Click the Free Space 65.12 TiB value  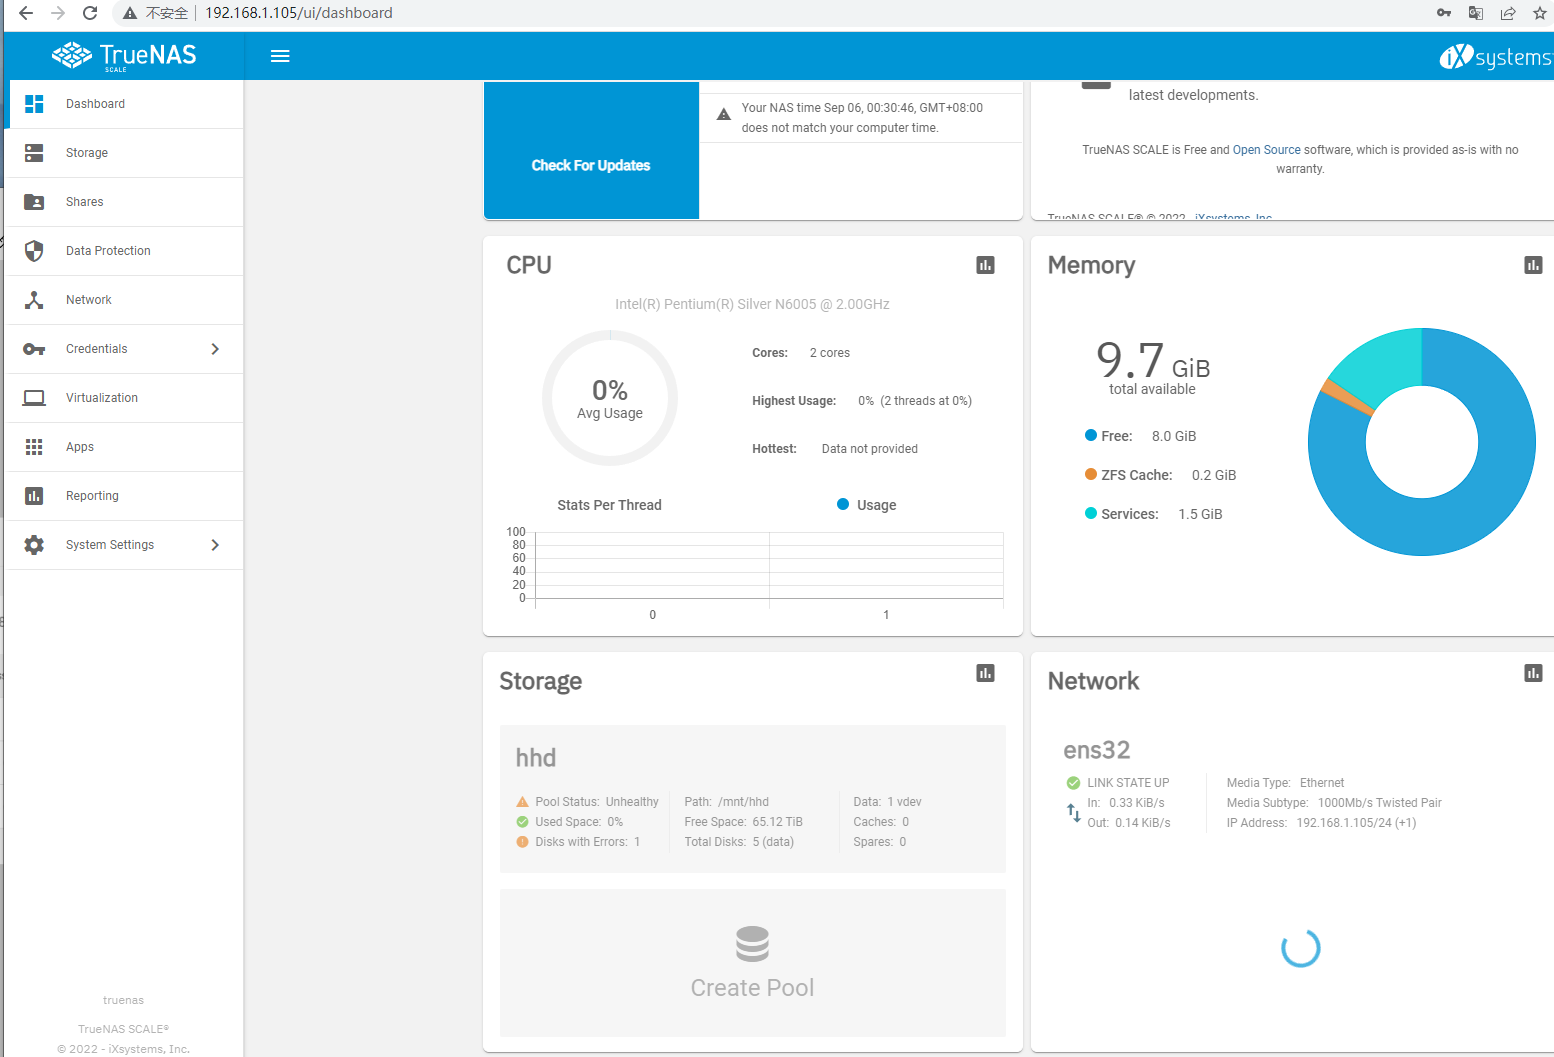777,822
